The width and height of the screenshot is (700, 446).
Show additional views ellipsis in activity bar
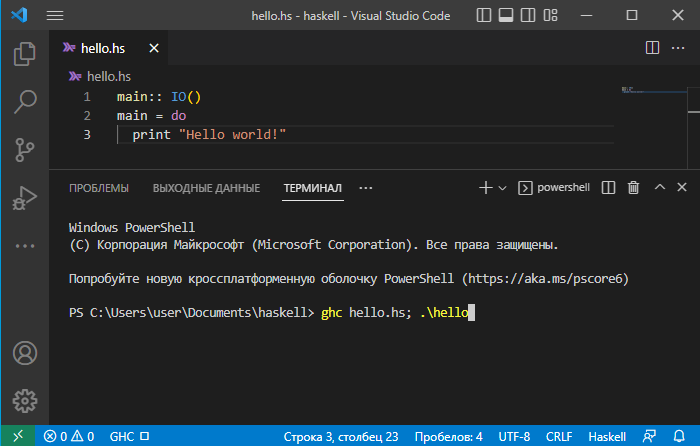pos(25,246)
